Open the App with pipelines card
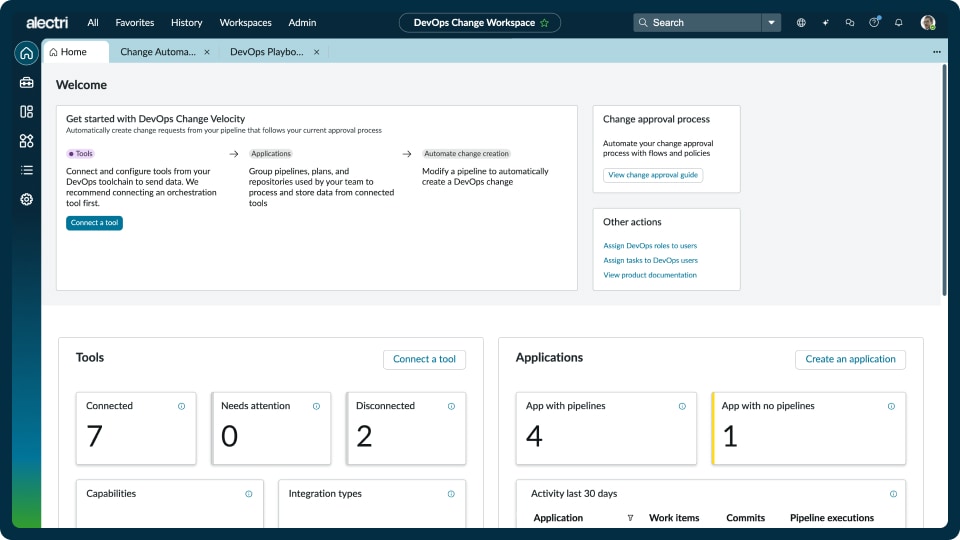960x540 pixels. coord(606,429)
